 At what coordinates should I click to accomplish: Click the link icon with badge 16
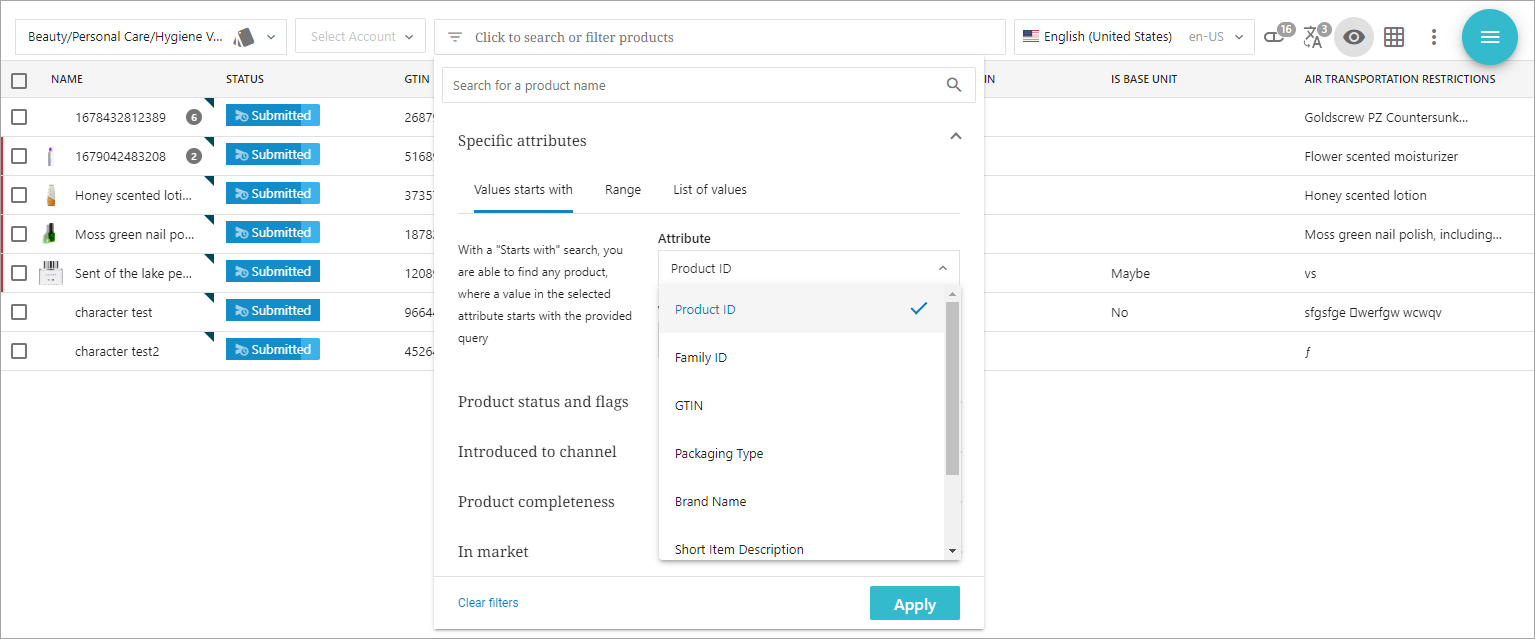[1274, 37]
